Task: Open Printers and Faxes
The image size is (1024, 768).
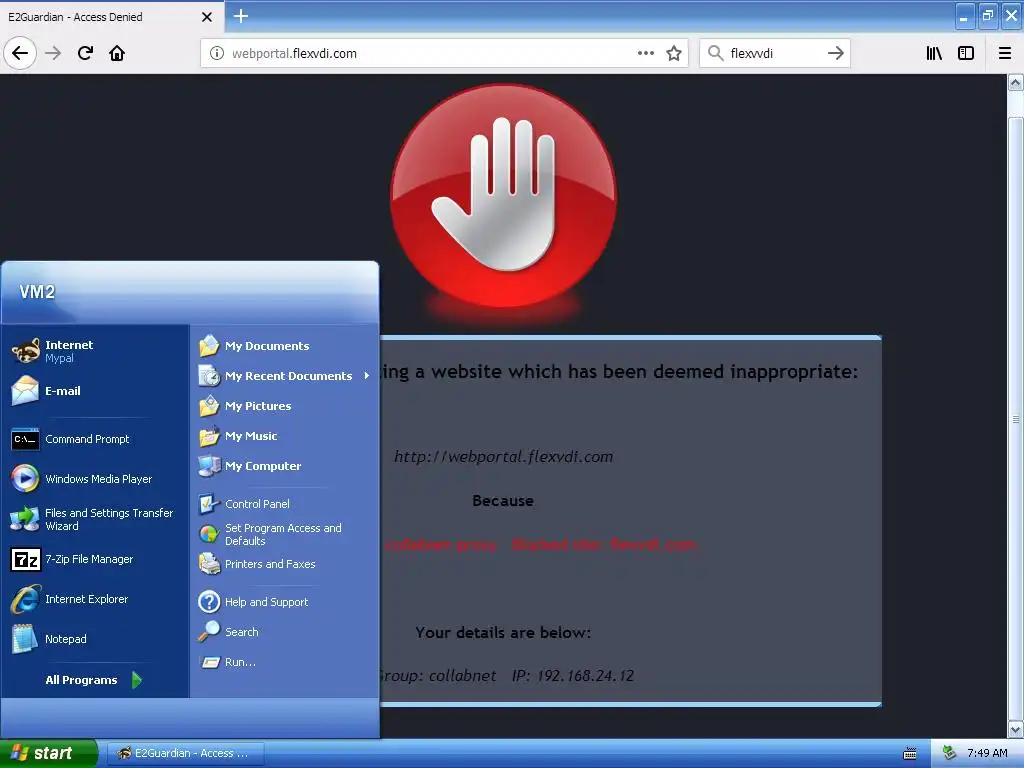Action: point(284,564)
